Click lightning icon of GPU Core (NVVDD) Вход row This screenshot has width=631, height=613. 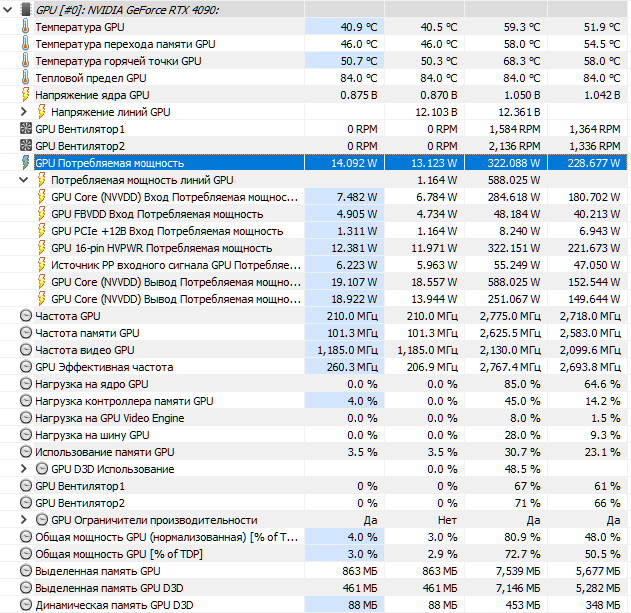pos(41,197)
